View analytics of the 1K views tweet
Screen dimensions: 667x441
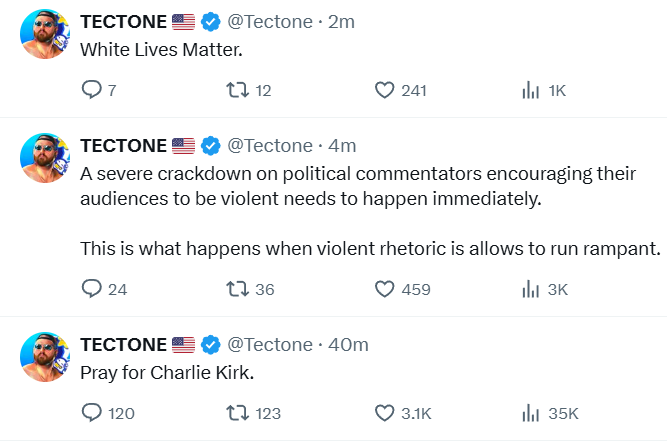point(531,91)
